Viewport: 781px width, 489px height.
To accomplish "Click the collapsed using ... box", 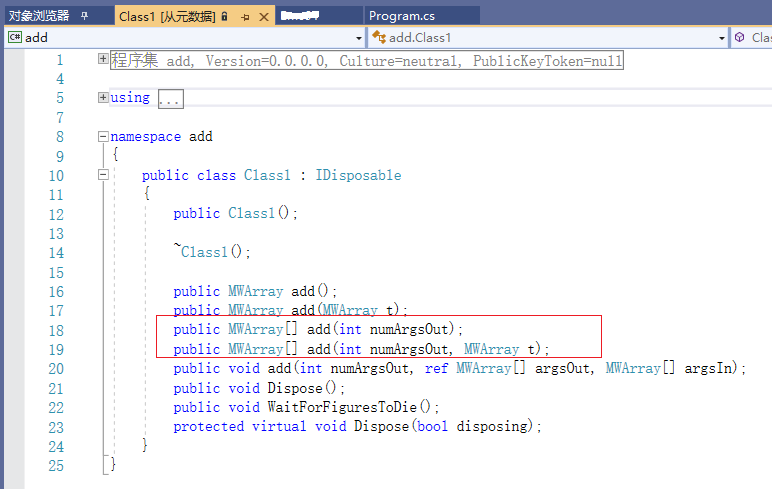I will (x=171, y=99).
